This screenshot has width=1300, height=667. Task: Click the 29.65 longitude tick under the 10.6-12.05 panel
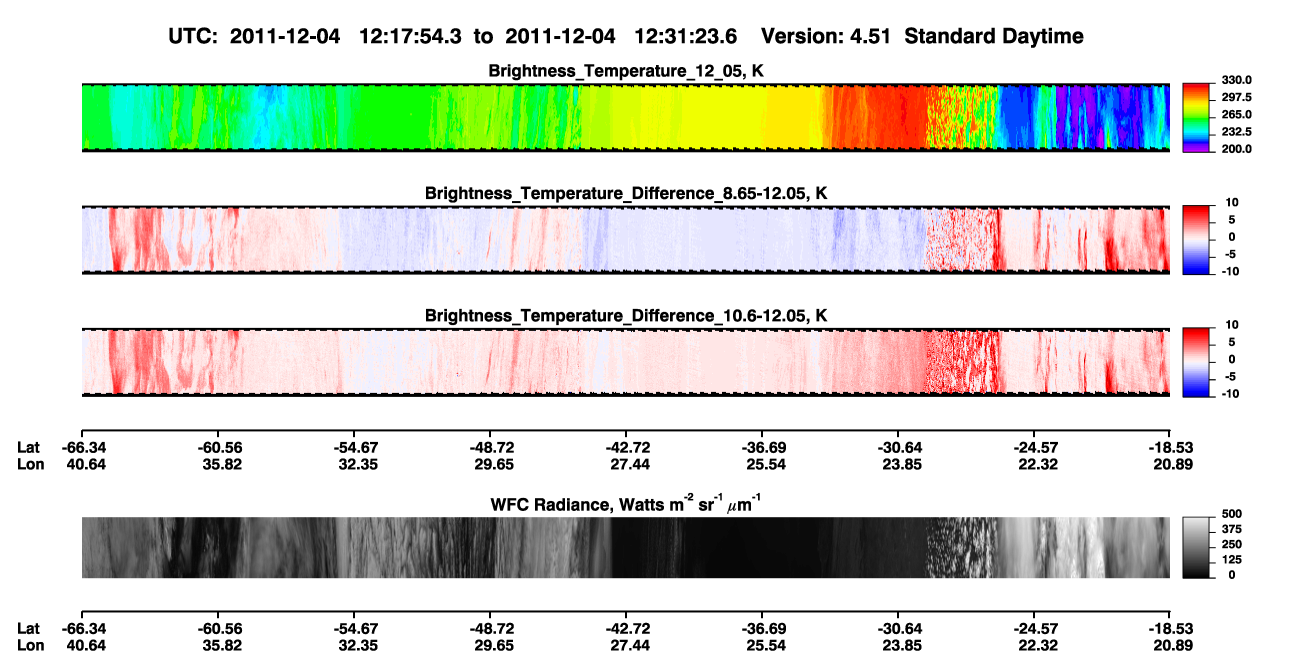[492, 463]
